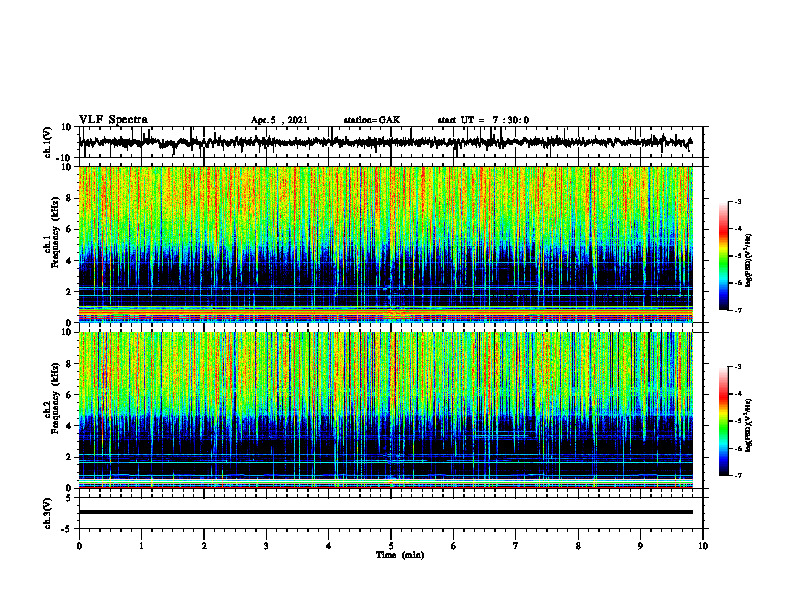The image size is (792, 612).
Task: Click time axis tick label "1"
Action: click(x=141, y=546)
